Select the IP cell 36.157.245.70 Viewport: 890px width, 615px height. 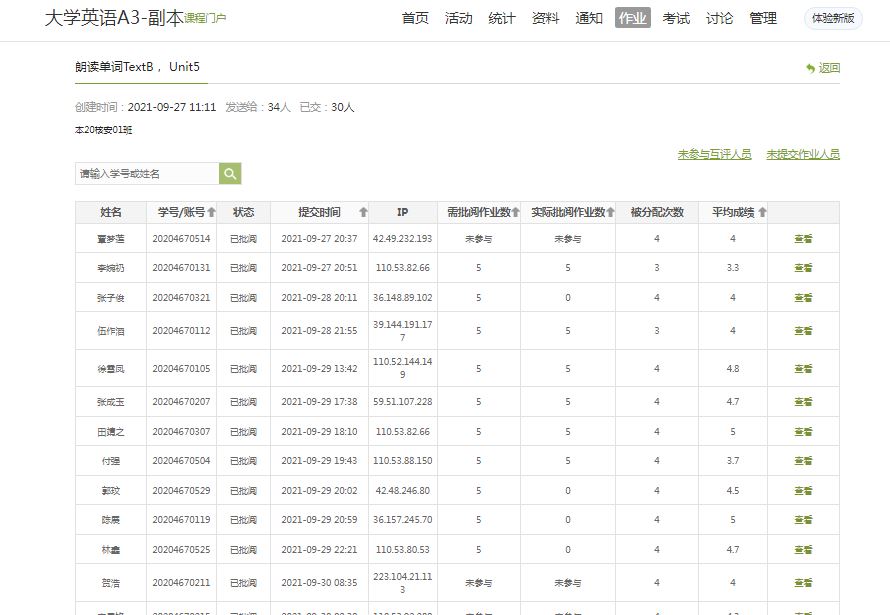tap(402, 520)
